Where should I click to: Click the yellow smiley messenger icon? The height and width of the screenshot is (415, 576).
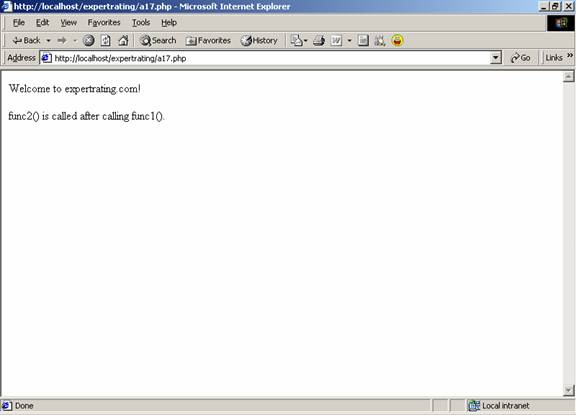pyautogui.click(x=397, y=40)
